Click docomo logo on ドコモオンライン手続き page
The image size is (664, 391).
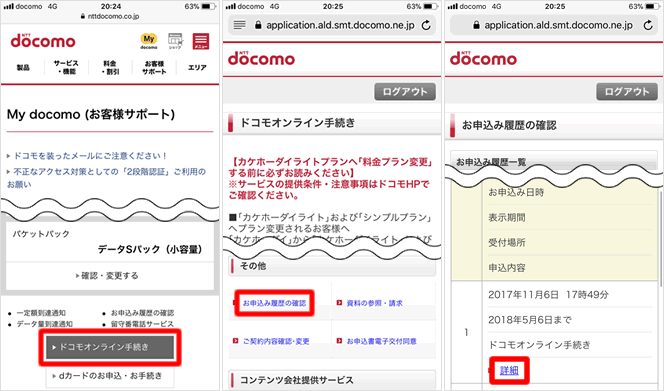click(261, 58)
